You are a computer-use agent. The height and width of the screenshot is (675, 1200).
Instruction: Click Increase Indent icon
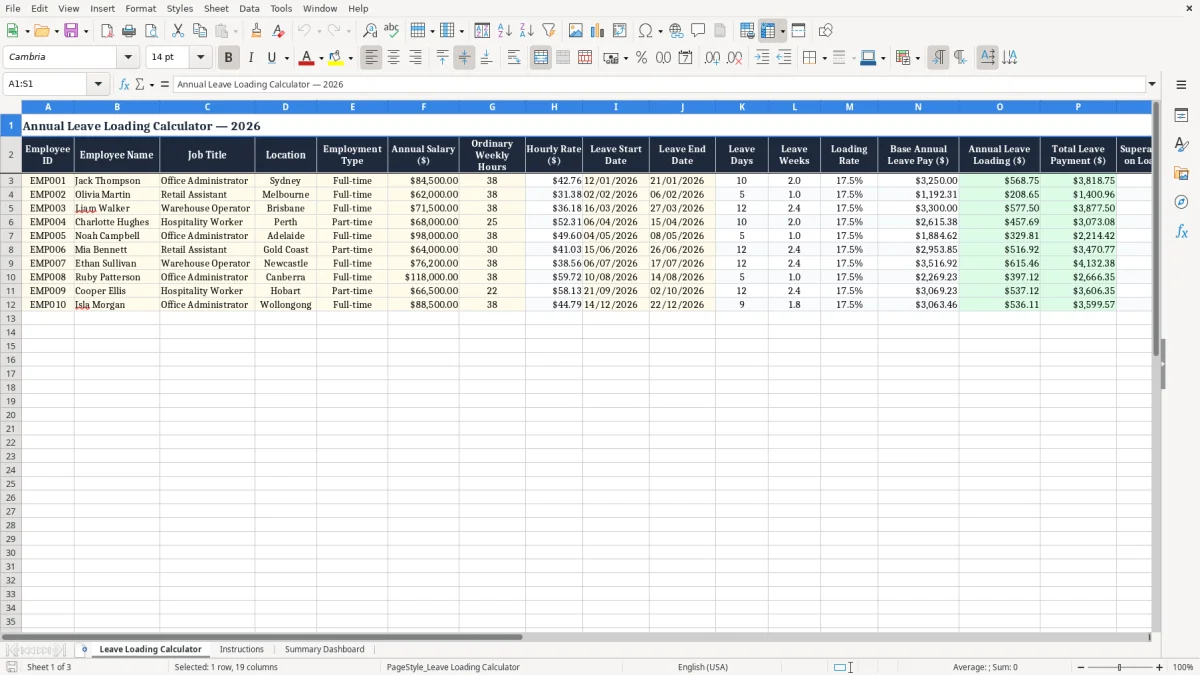(762, 58)
